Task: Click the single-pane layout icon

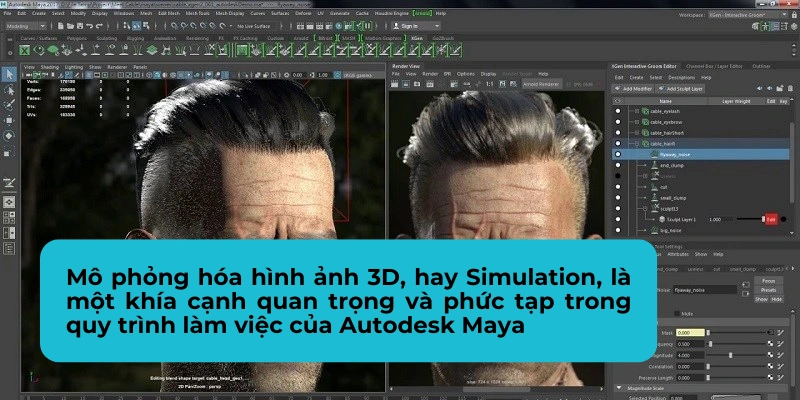Action: [x=9, y=203]
